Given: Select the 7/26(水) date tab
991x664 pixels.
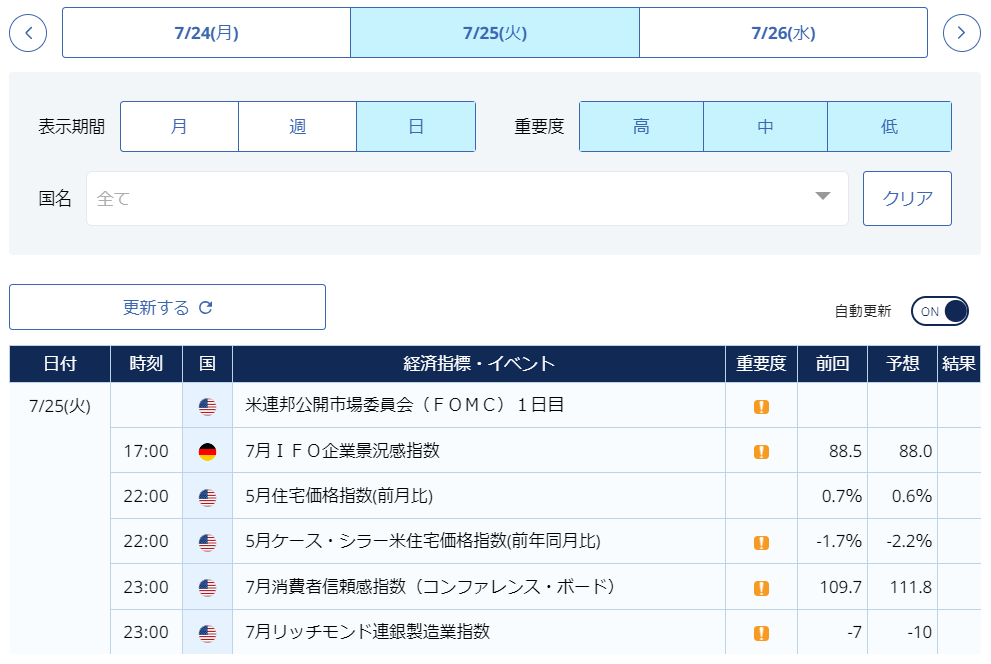Looking at the screenshot, I should click(x=783, y=33).
